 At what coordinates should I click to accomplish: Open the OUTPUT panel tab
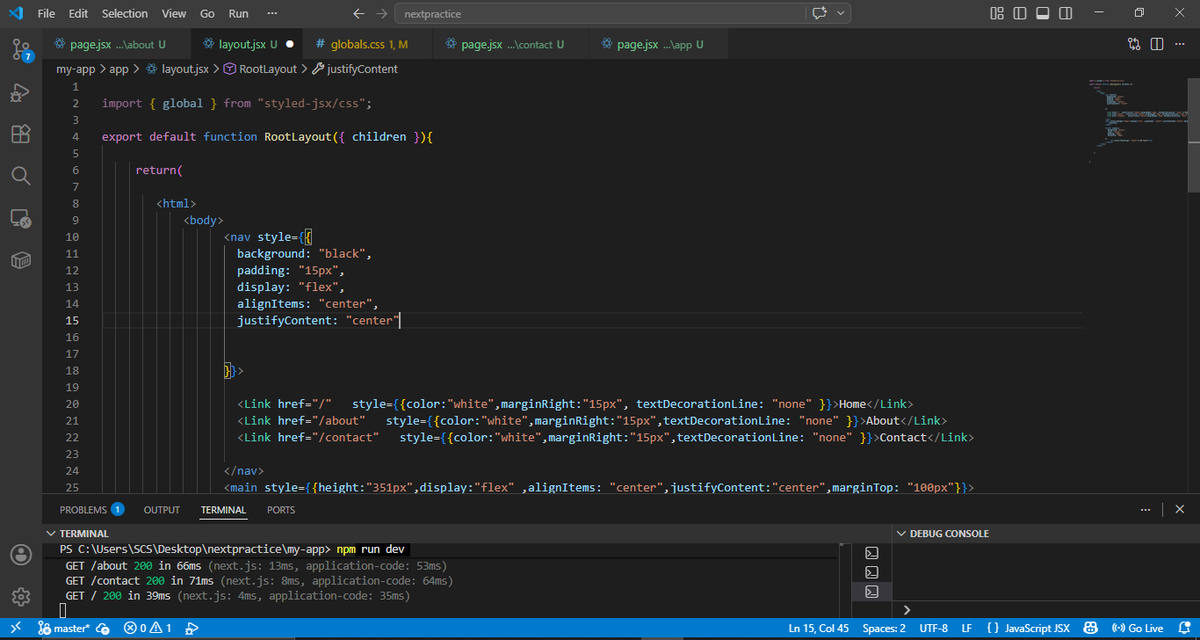[x=162, y=509]
